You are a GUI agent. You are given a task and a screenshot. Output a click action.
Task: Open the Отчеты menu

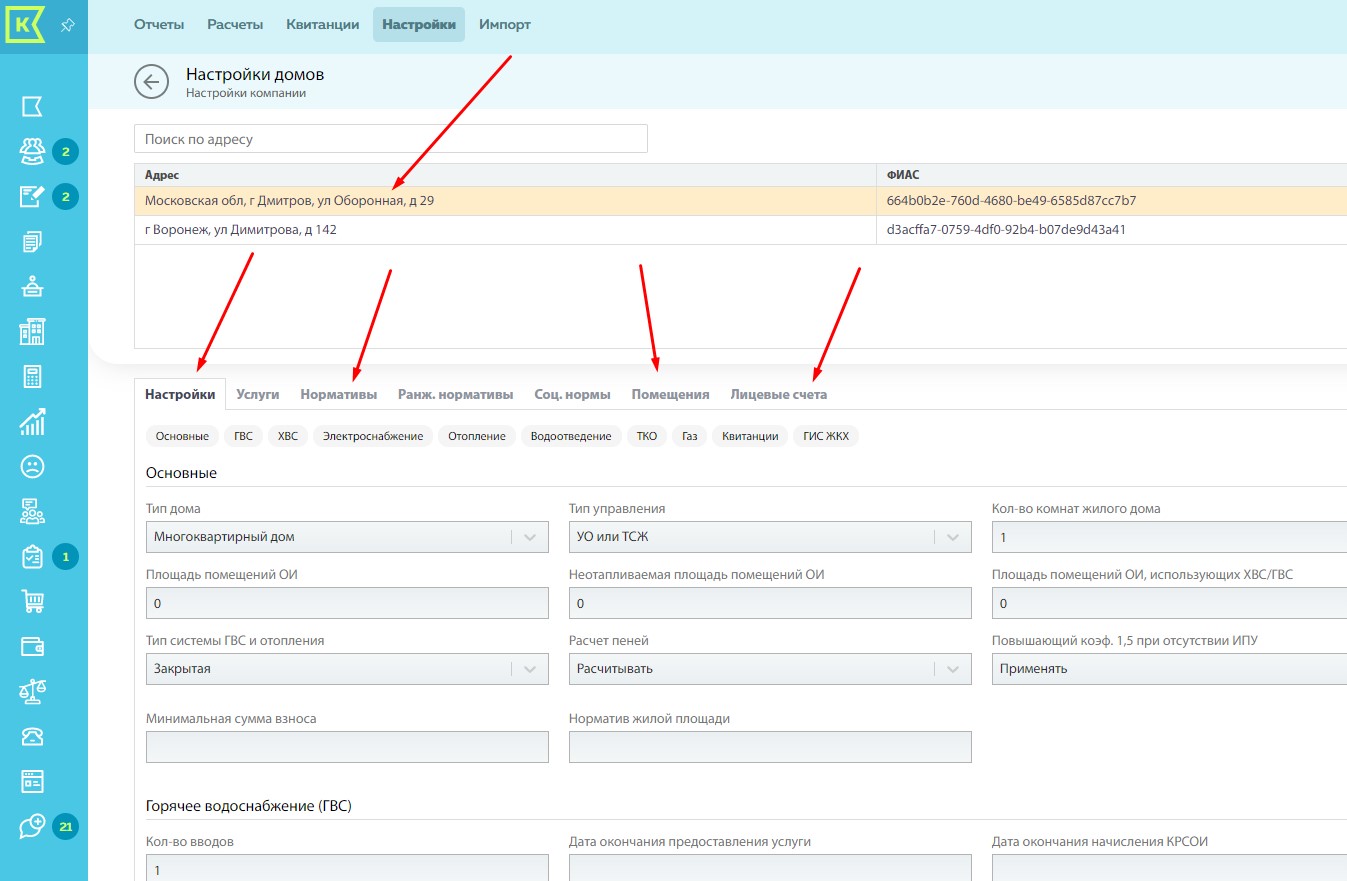pyautogui.click(x=160, y=25)
